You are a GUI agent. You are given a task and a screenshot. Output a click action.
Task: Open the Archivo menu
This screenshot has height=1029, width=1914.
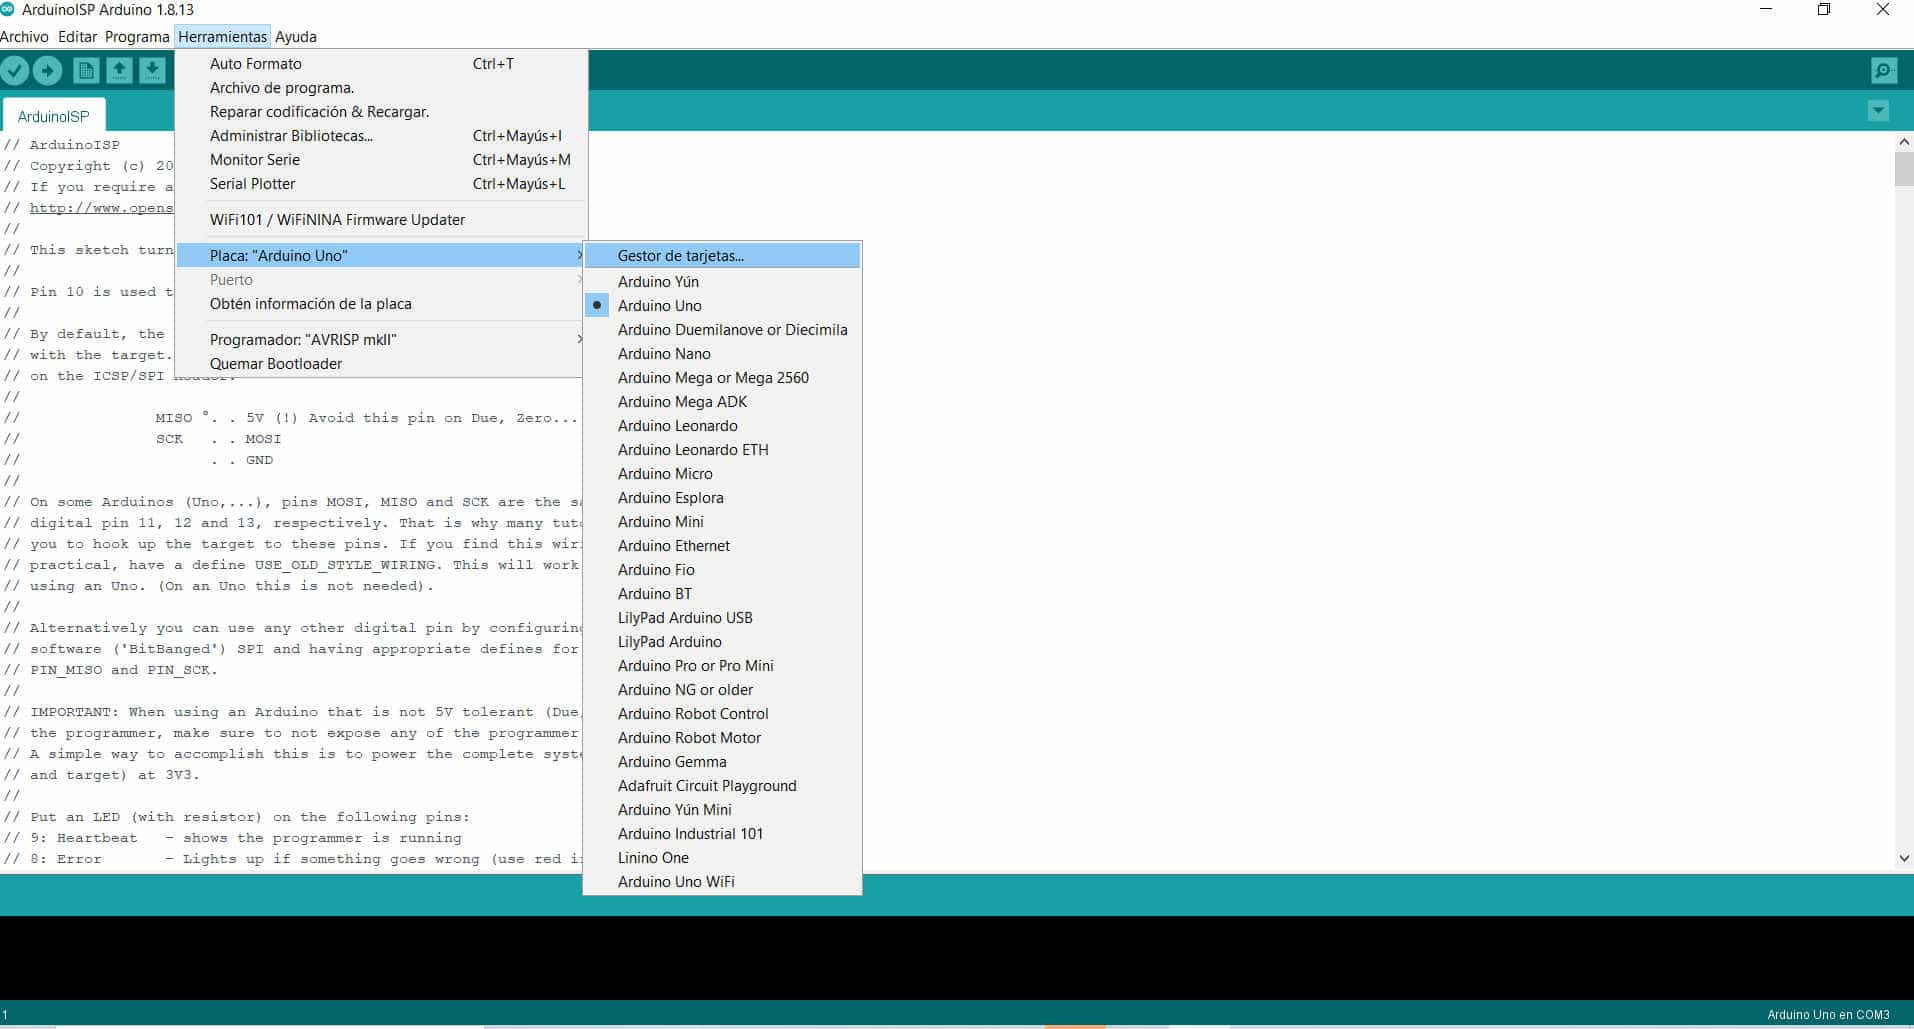[24, 37]
